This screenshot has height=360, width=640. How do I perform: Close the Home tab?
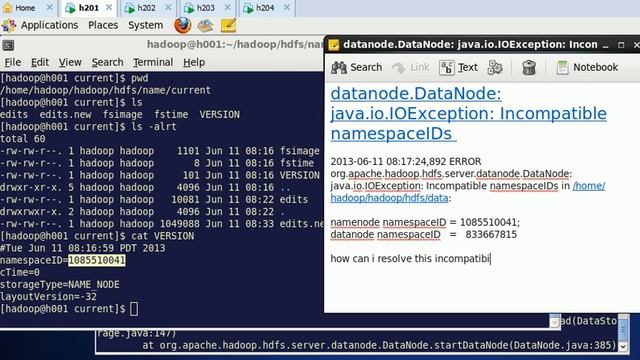[49, 7]
